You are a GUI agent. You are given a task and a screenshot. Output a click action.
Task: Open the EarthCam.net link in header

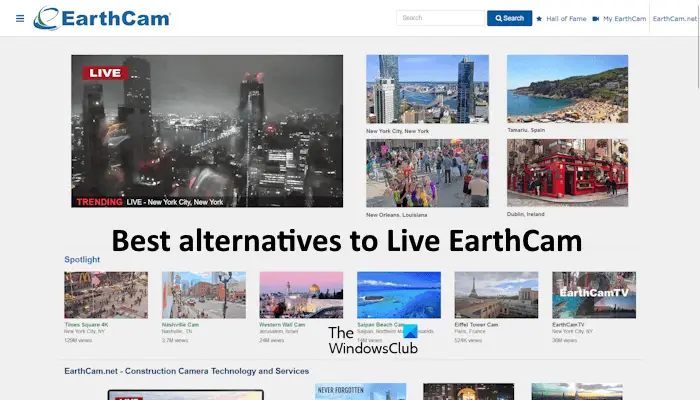(x=675, y=19)
